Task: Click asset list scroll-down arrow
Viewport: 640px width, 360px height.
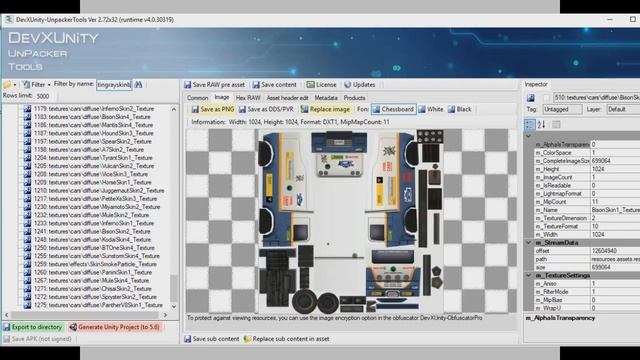Action: (x=174, y=306)
